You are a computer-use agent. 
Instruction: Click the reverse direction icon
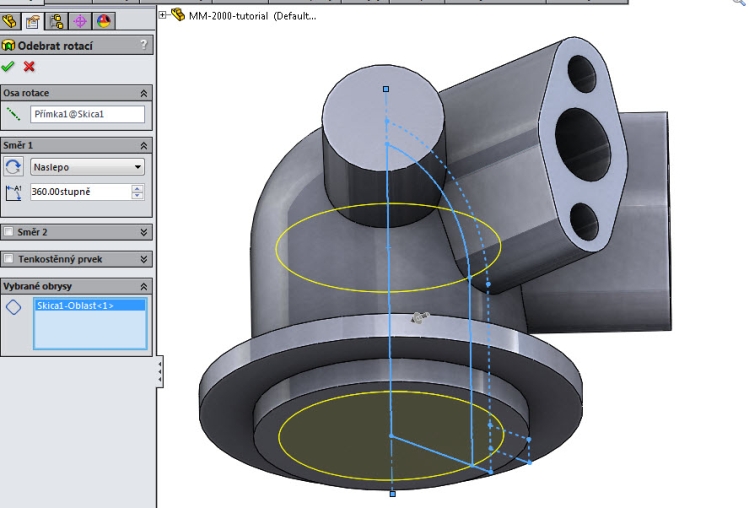(14, 167)
